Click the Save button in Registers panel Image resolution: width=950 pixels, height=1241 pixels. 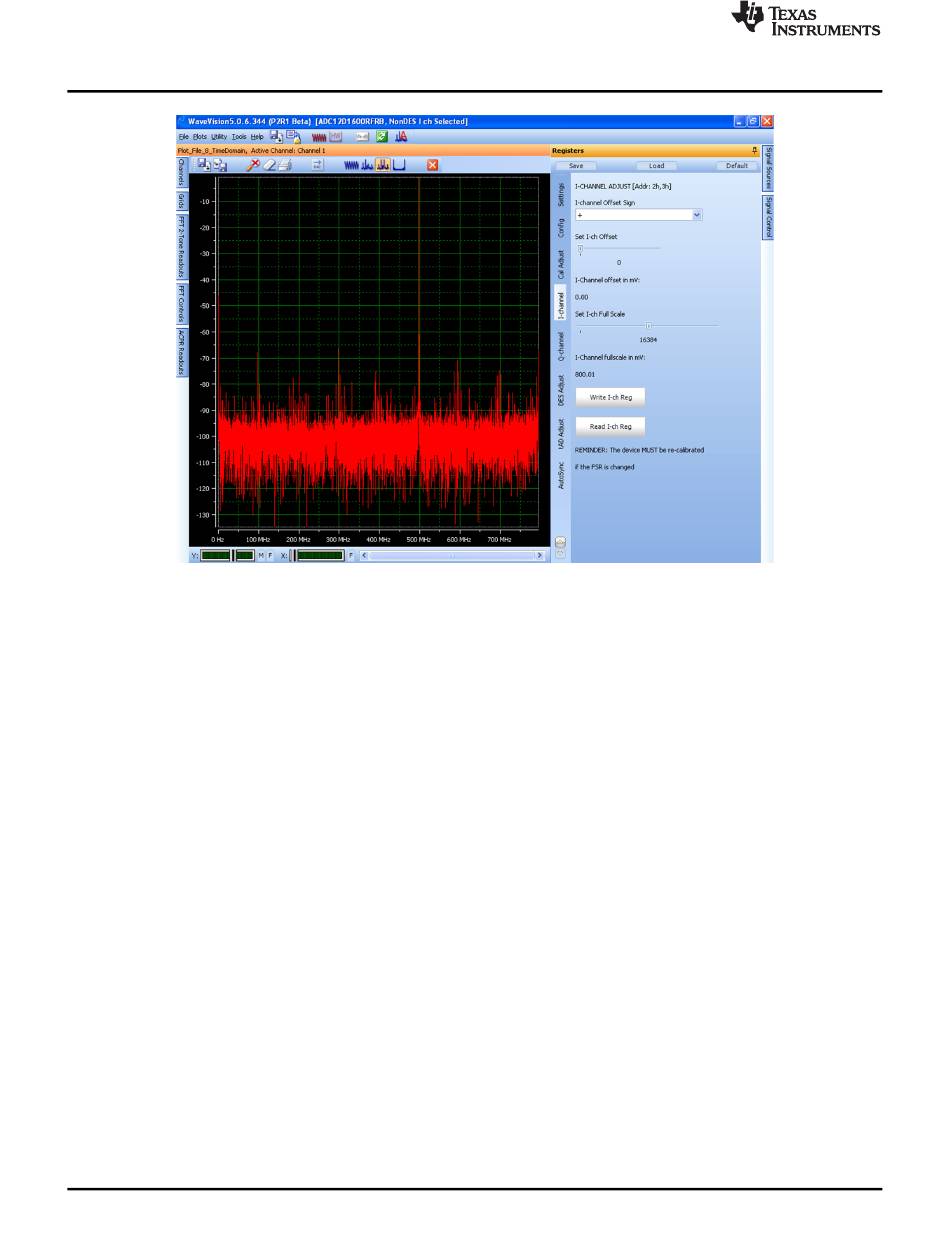(577, 166)
